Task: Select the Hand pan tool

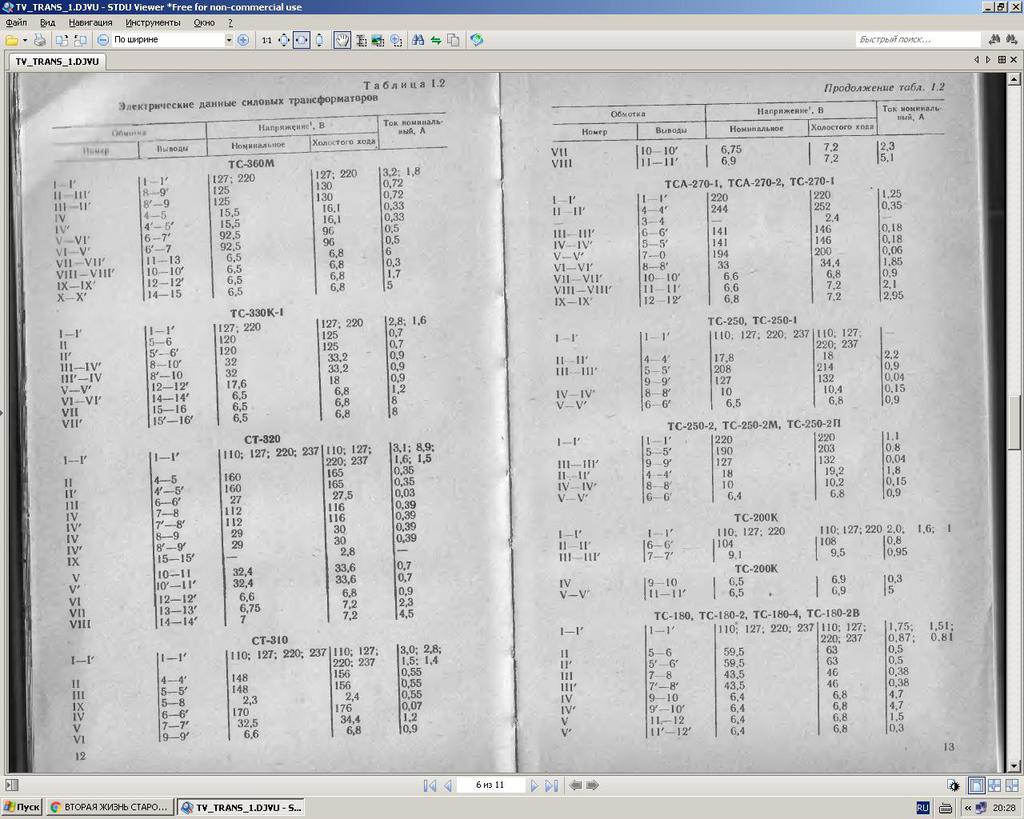Action: pos(341,40)
